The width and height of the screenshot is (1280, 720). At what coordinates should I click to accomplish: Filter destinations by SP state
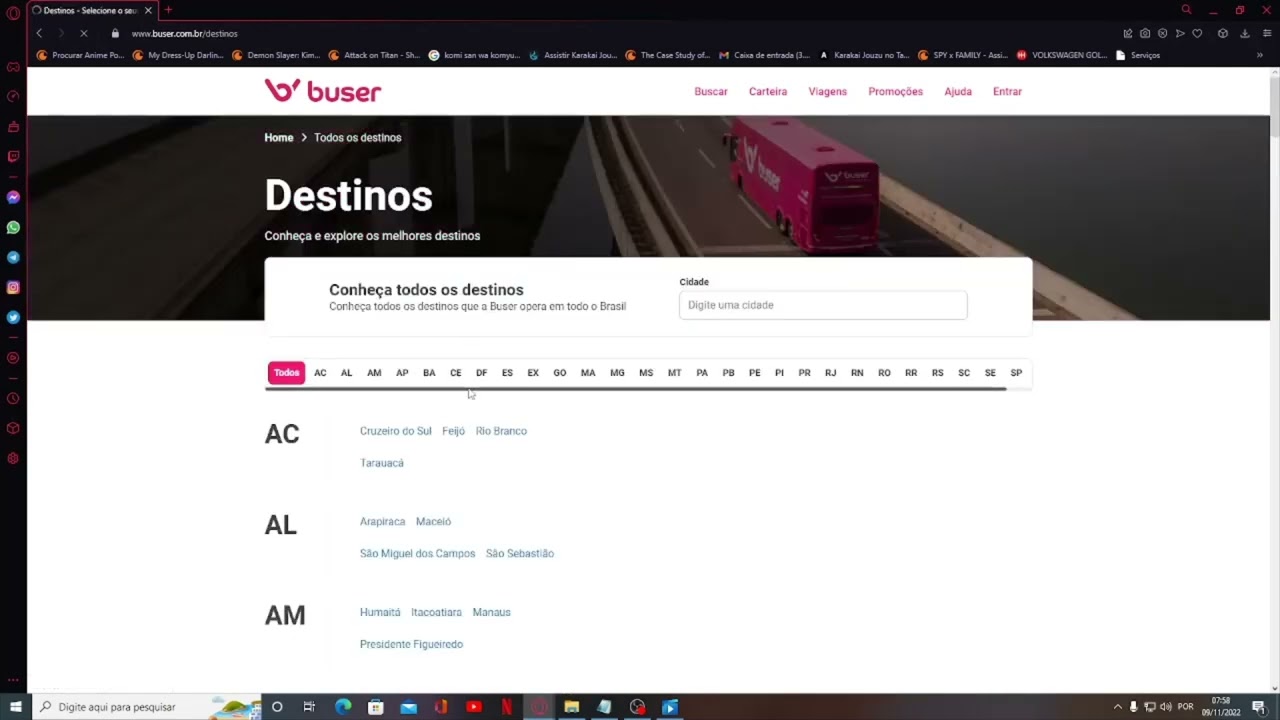point(1016,373)
